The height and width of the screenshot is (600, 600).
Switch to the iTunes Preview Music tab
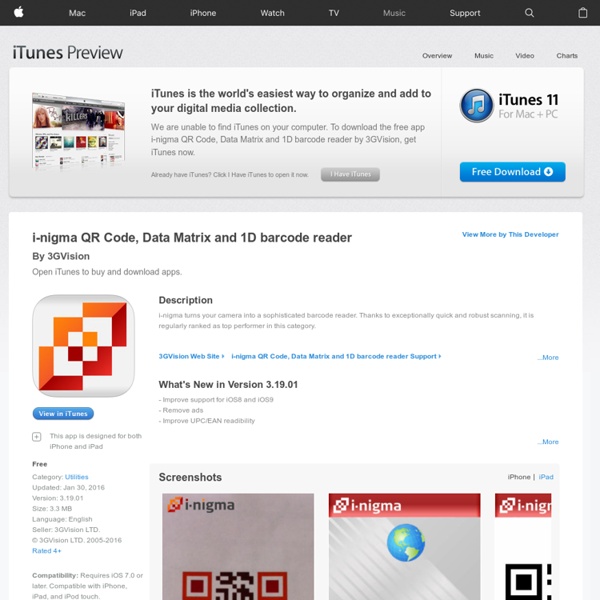pos(484,55)
